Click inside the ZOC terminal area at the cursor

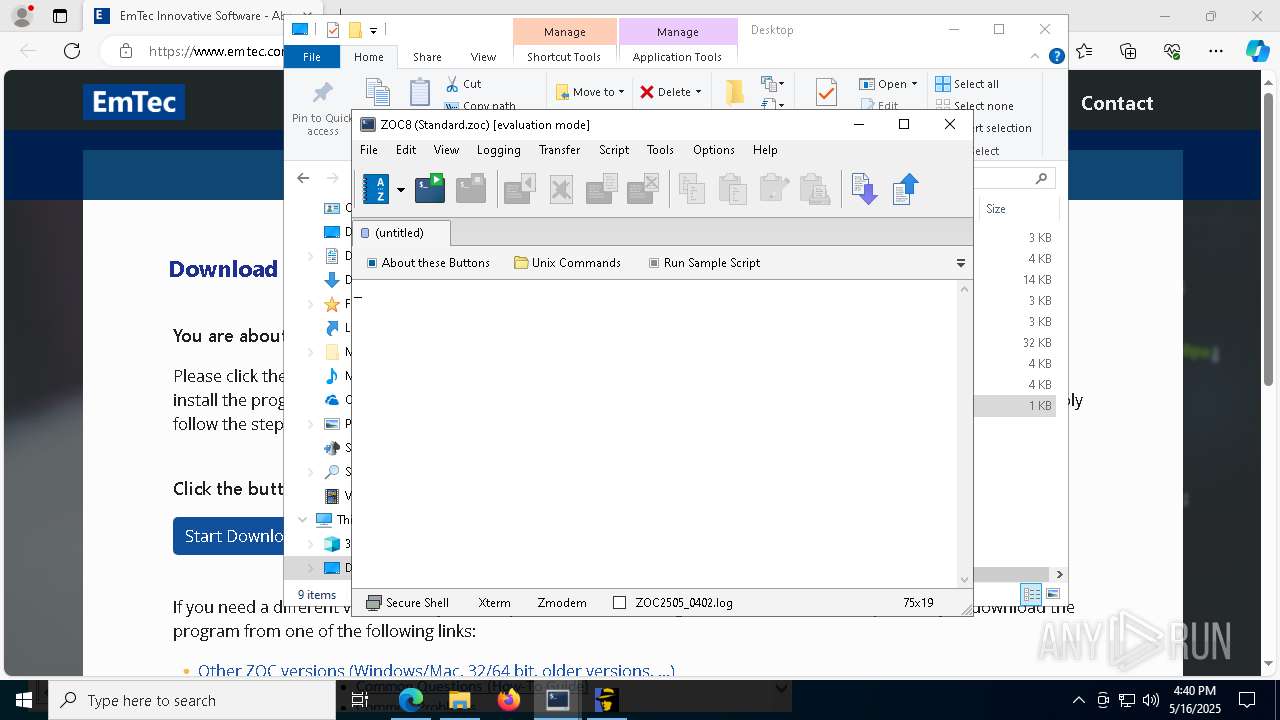(x=358, y=295)
